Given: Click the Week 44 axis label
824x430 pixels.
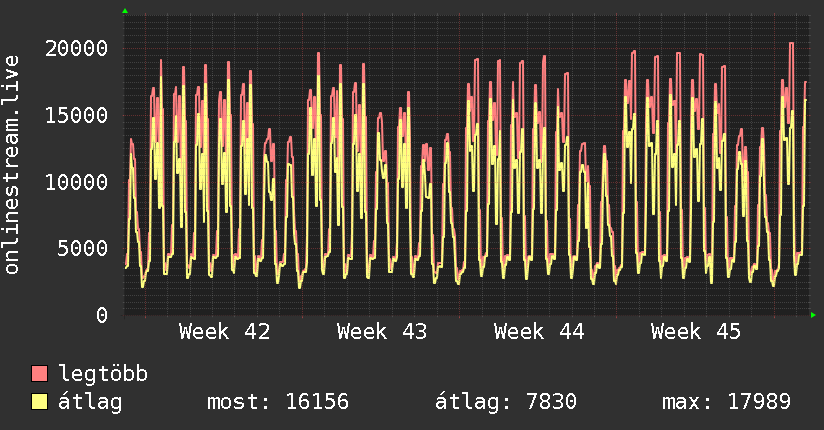Looking at the screenshot, I should pyautogui.click(x=539, y=332).
